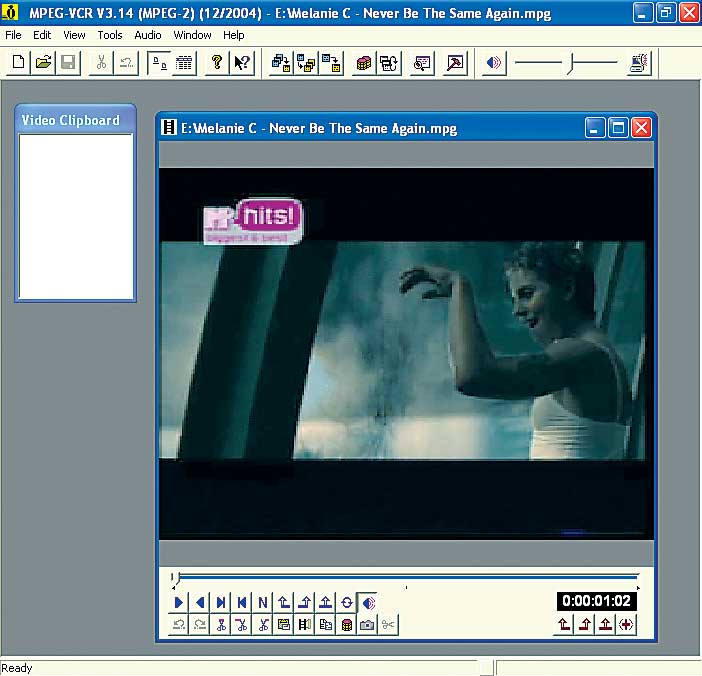
Task: Open the Edit menu
Action: [42, 35]
